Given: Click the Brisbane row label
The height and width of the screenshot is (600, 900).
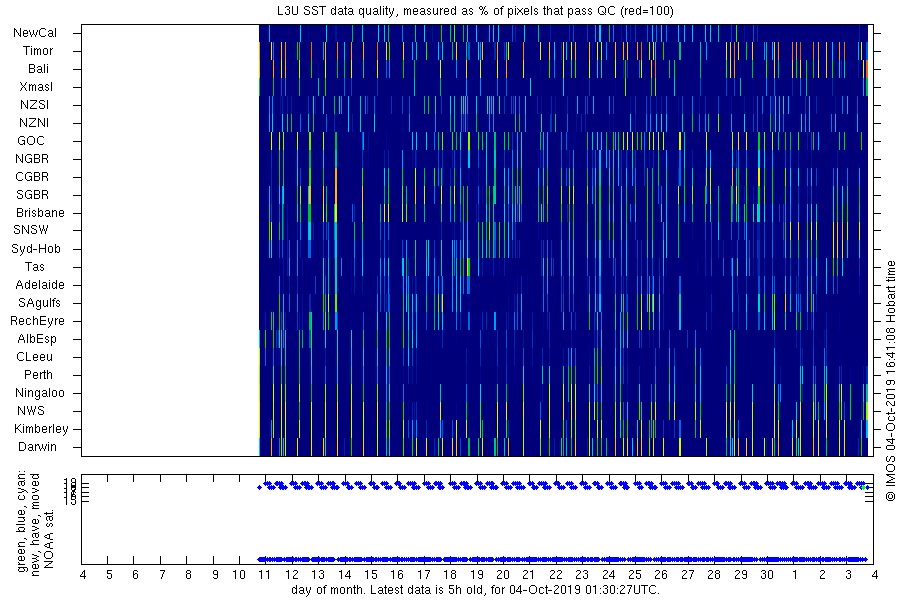Looking at the screenshot, I should click(x=40, y=213).
